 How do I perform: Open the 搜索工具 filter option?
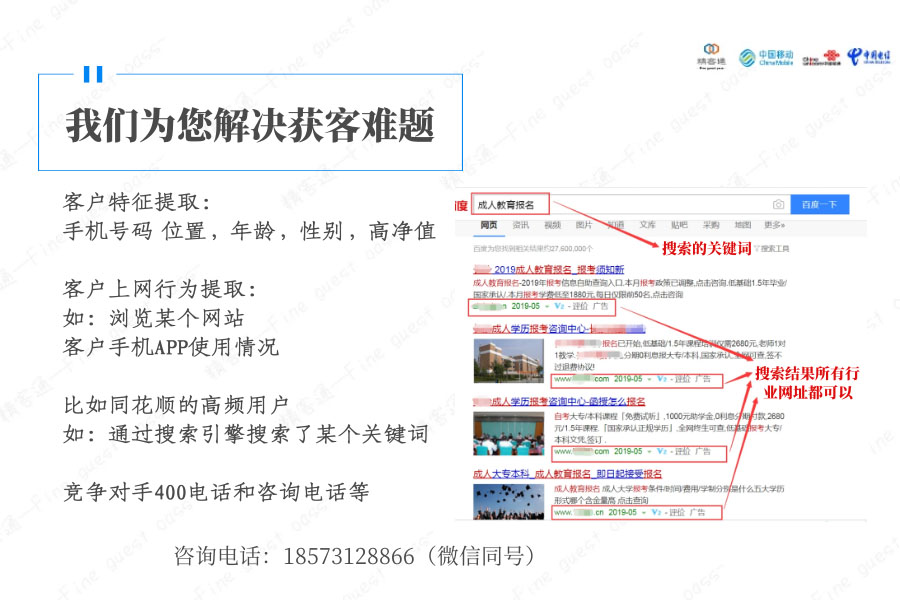[x=773, y=248]
